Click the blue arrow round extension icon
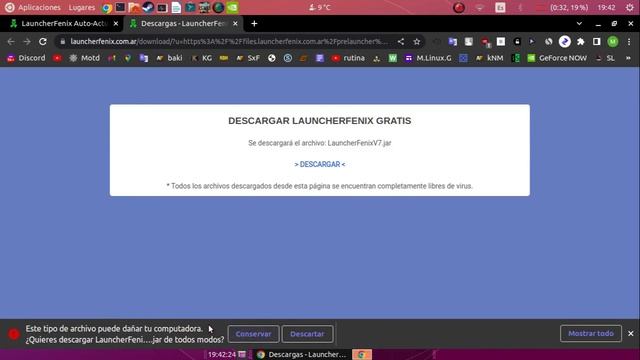The image size is (640, 360). tap(564, 42)
